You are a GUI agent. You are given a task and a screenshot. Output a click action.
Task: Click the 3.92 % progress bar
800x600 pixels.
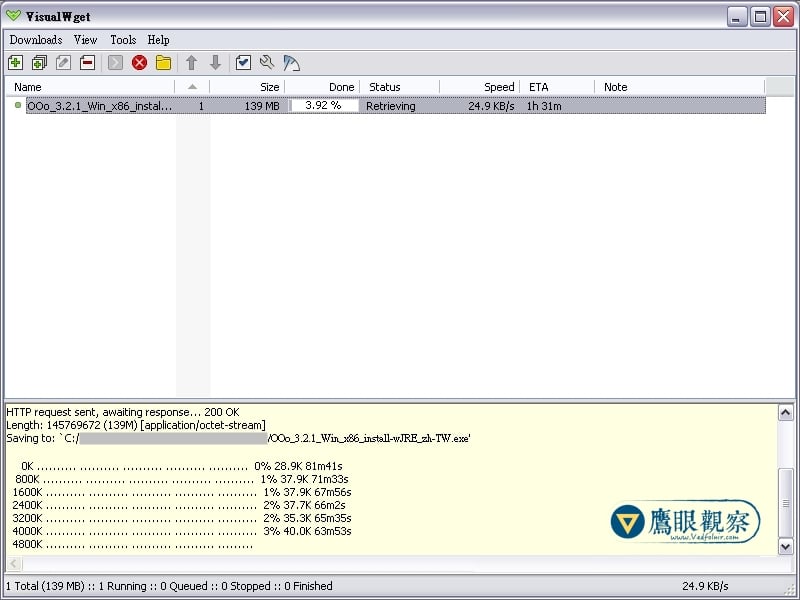click(324, 106)
